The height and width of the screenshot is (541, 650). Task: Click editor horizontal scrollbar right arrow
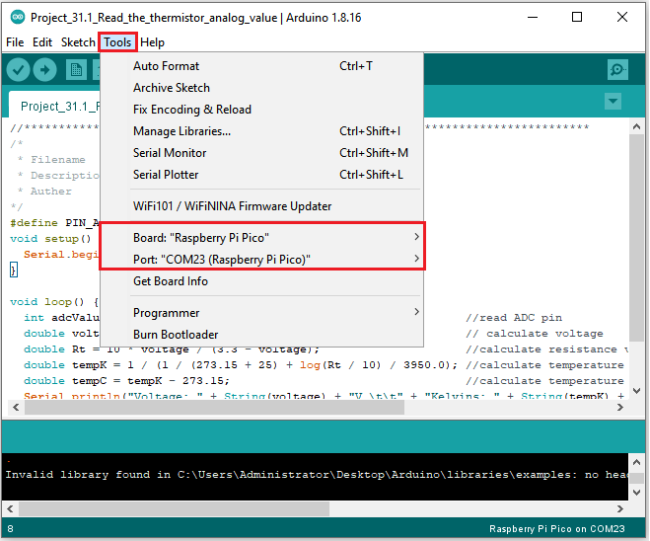tap(620, 408)
